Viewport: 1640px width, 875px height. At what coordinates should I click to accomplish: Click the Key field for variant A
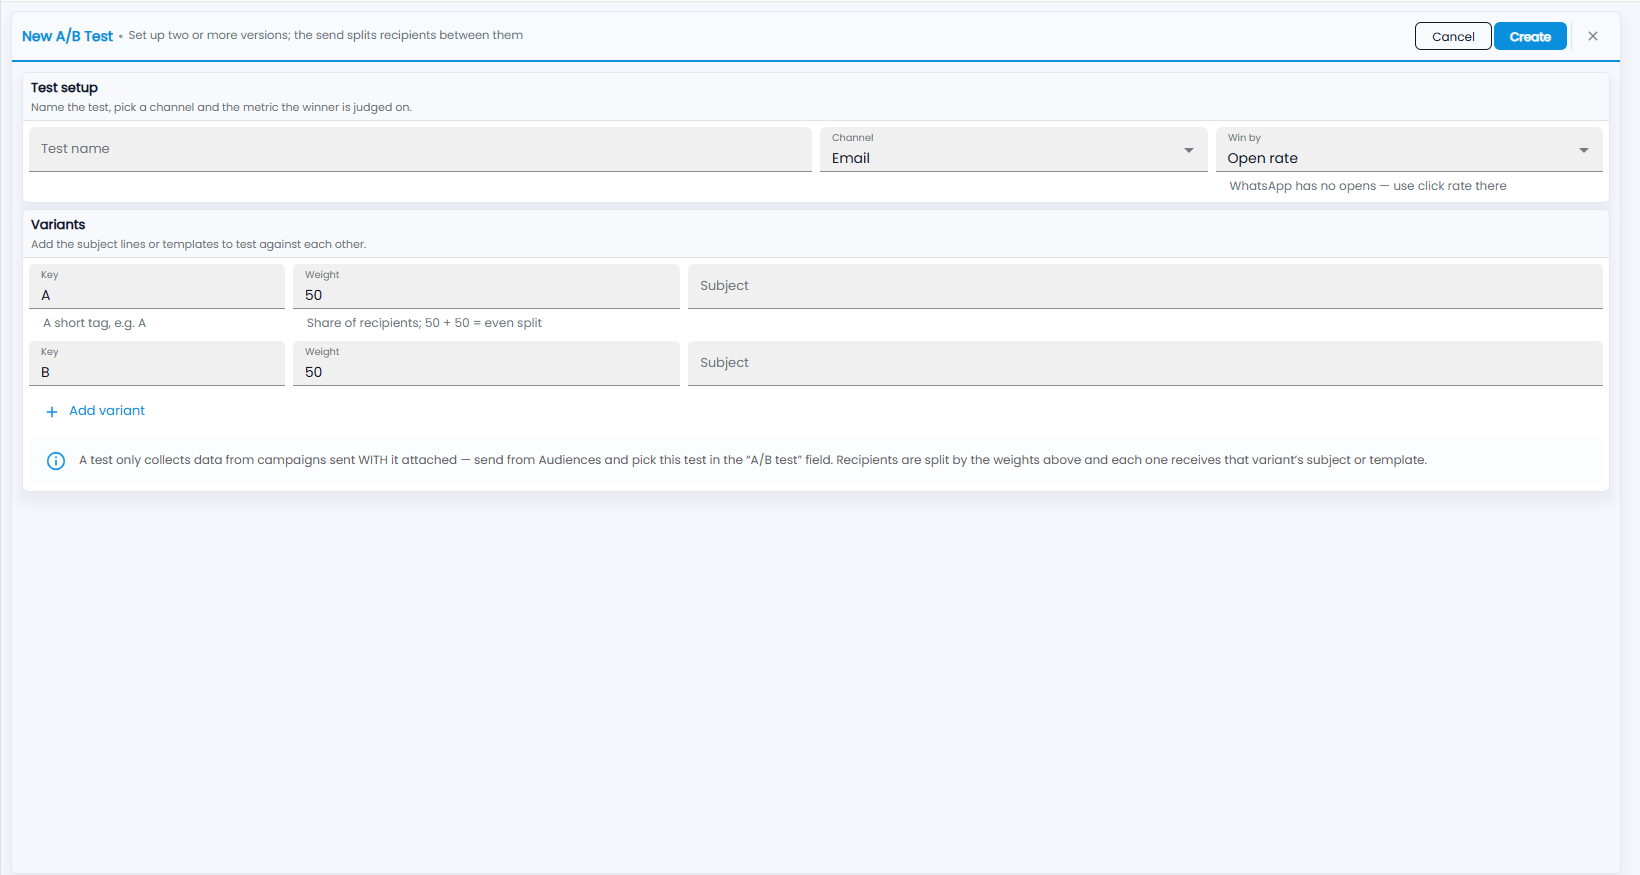point(157,286)
